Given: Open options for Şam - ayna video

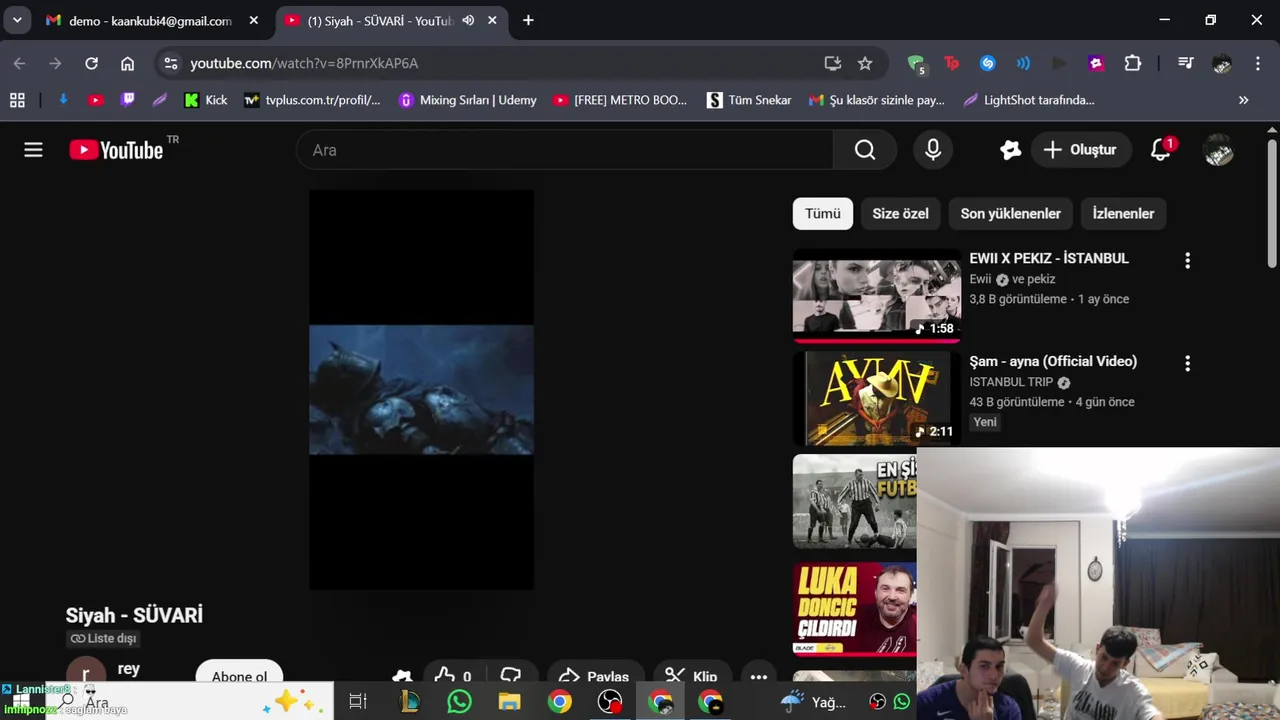Looking at the screenshot, I should (x=1187, y=364).
